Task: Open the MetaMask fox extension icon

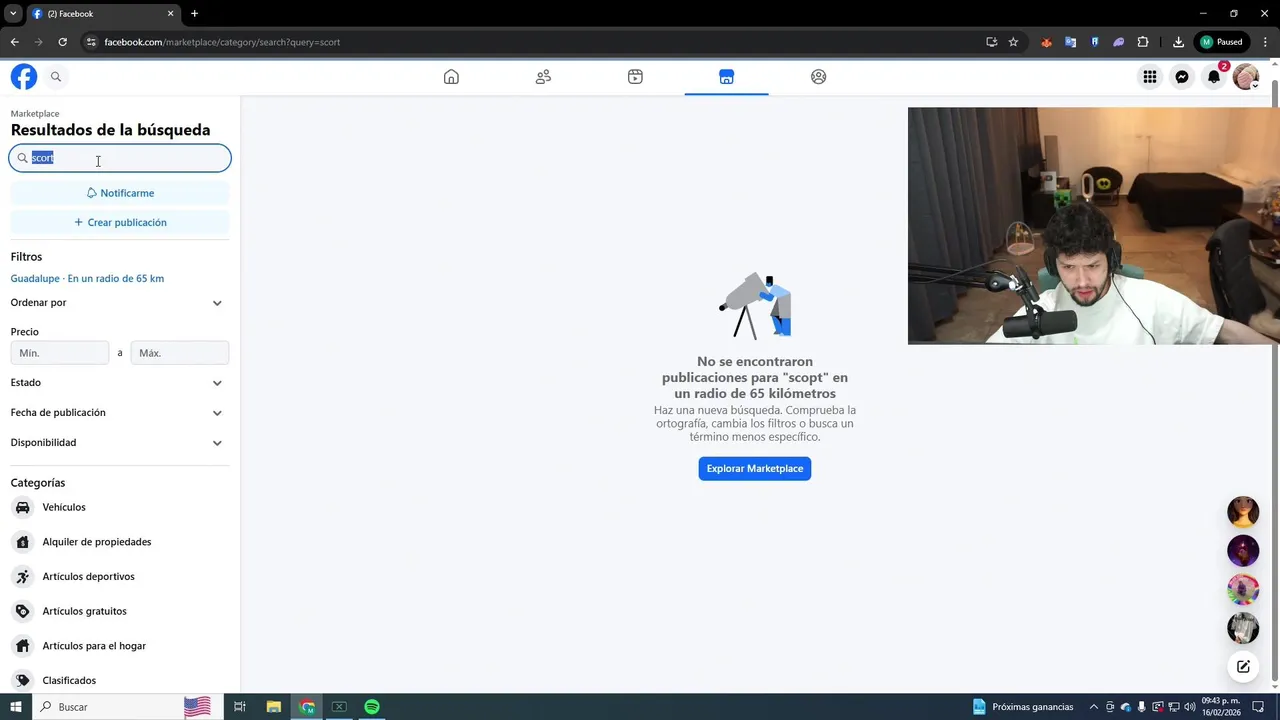Action: tap(1046, 42)
